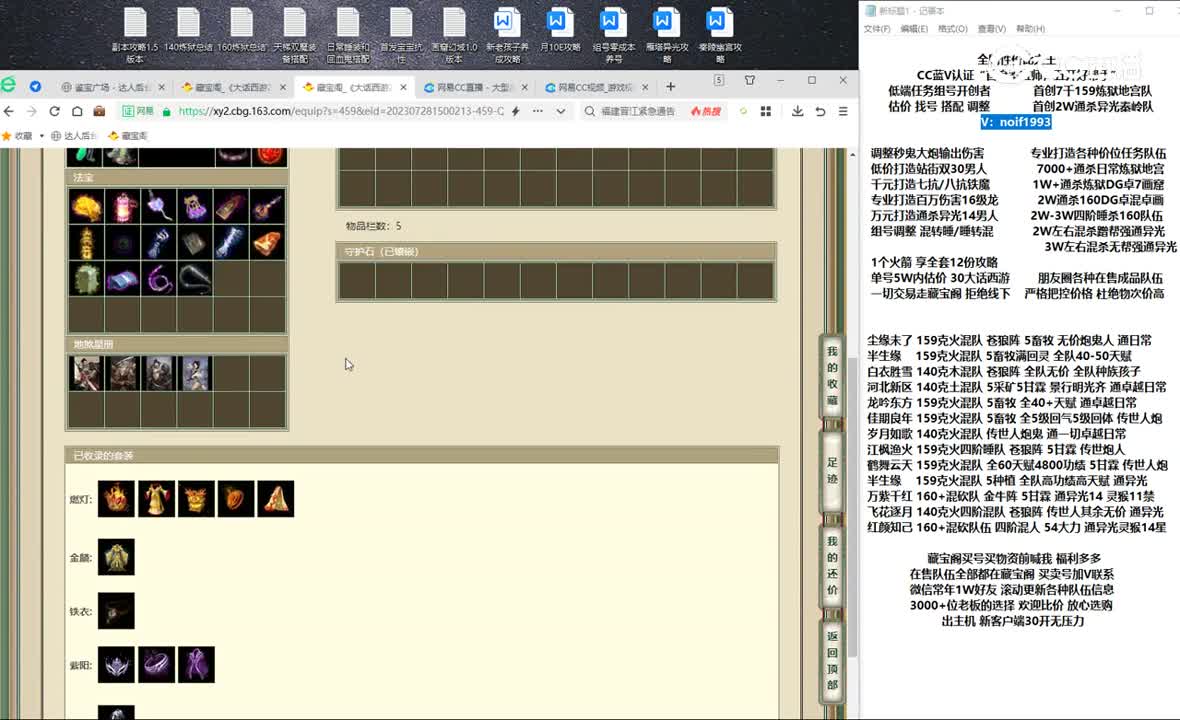Image resolution: width=1180 pixels, height=720 pixels.
Task: Switch to the 网易CC视频 browser tab
Action: point(596,87)
